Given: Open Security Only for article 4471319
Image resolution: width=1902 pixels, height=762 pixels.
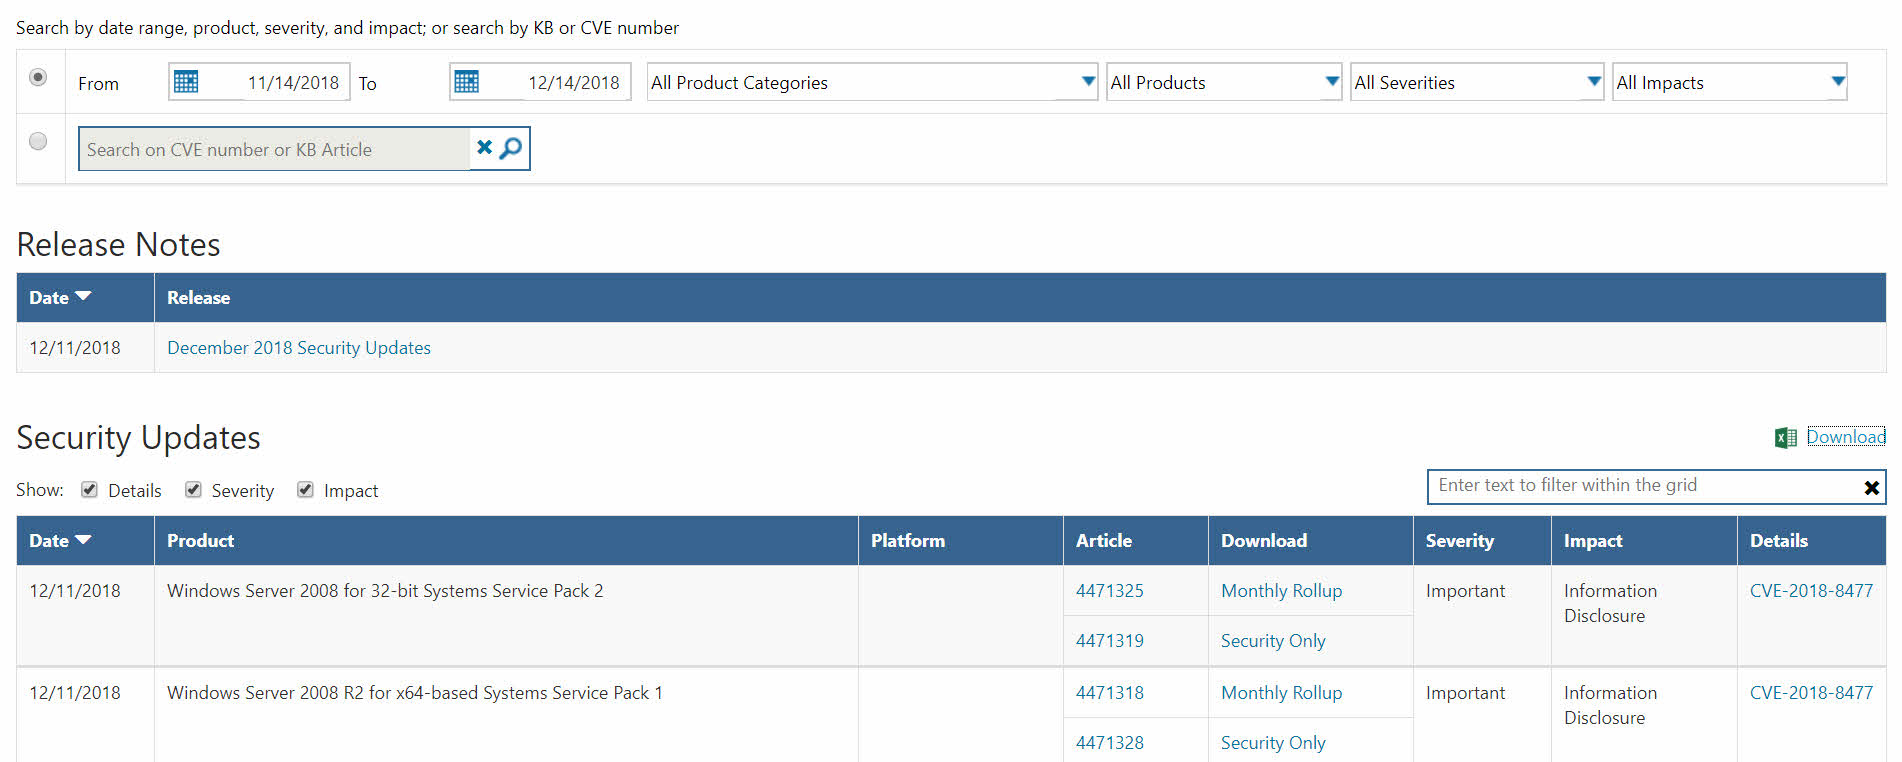Looking at the screenshot, I should click(1273, 640).
